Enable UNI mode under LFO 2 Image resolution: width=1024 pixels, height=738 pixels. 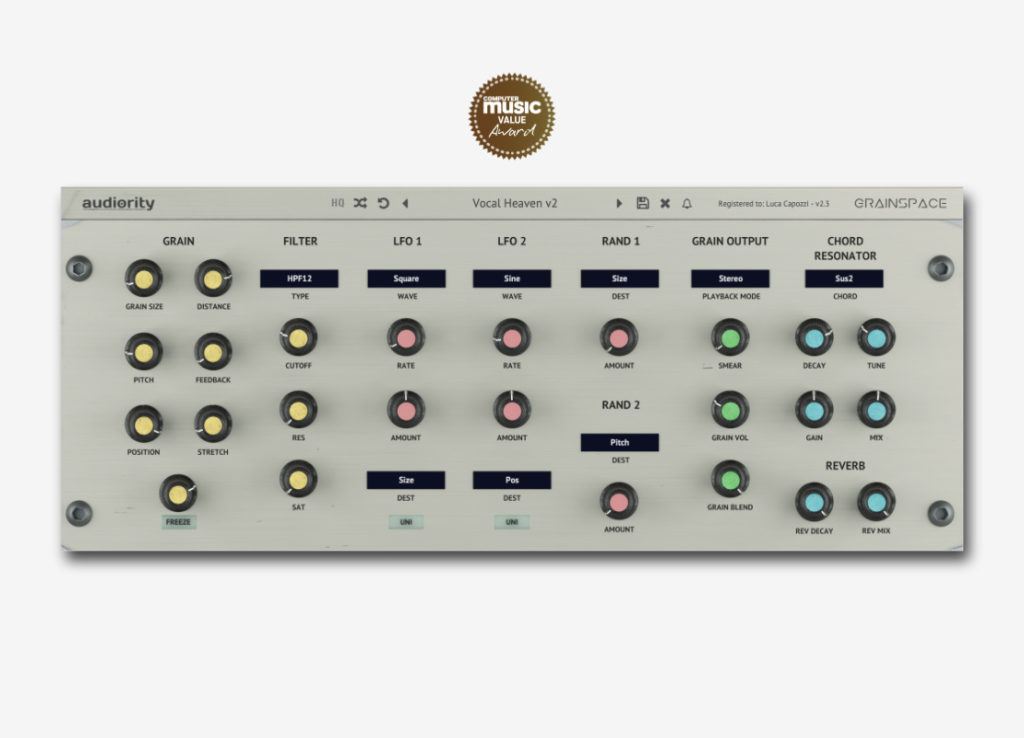tap(512, 521)
